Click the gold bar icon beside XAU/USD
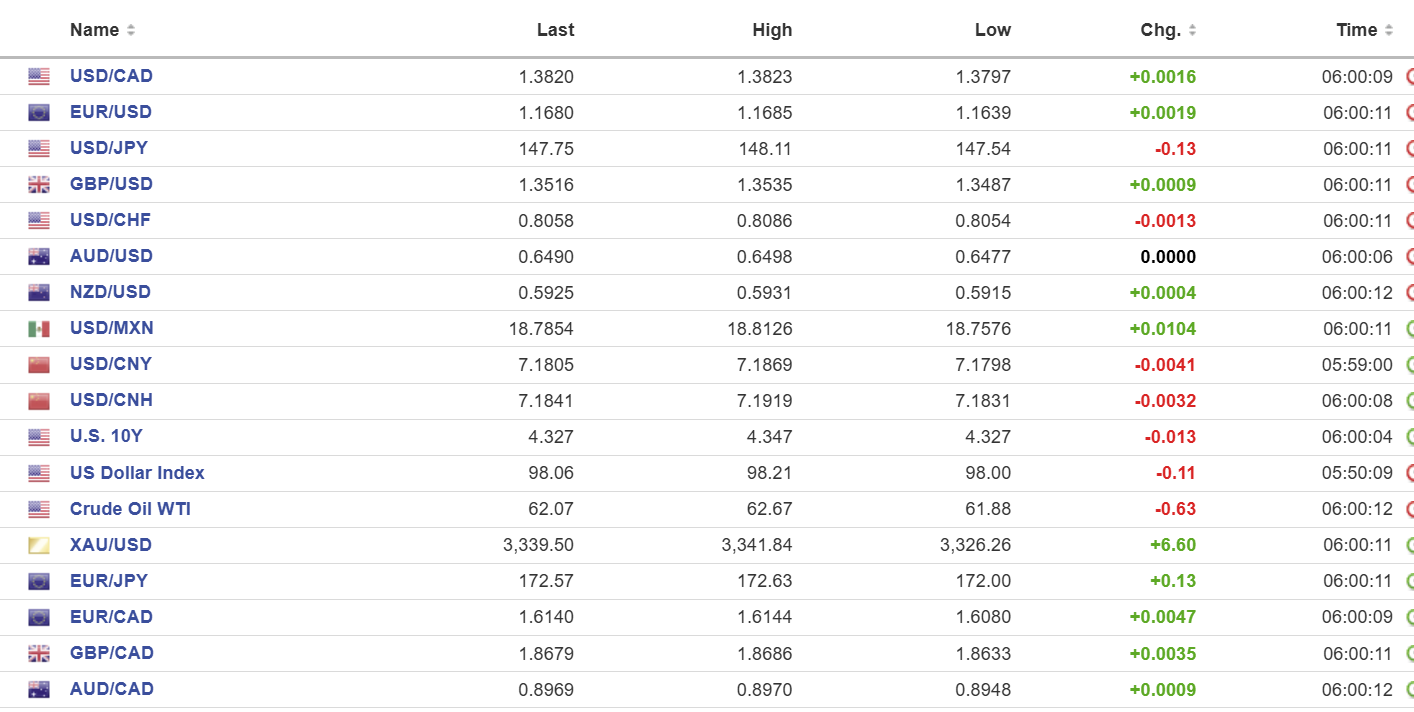The image size is (1414, 712). coord(39,546)
